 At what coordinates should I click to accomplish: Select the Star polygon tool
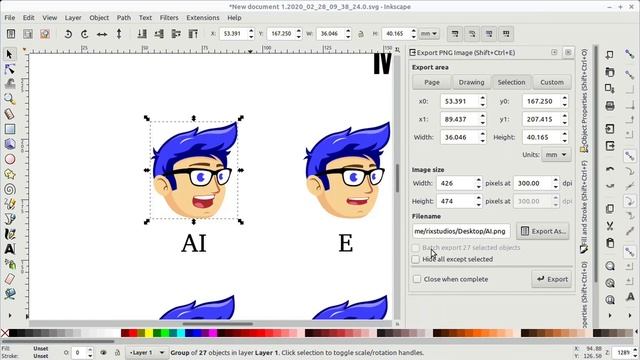(10, 174)
